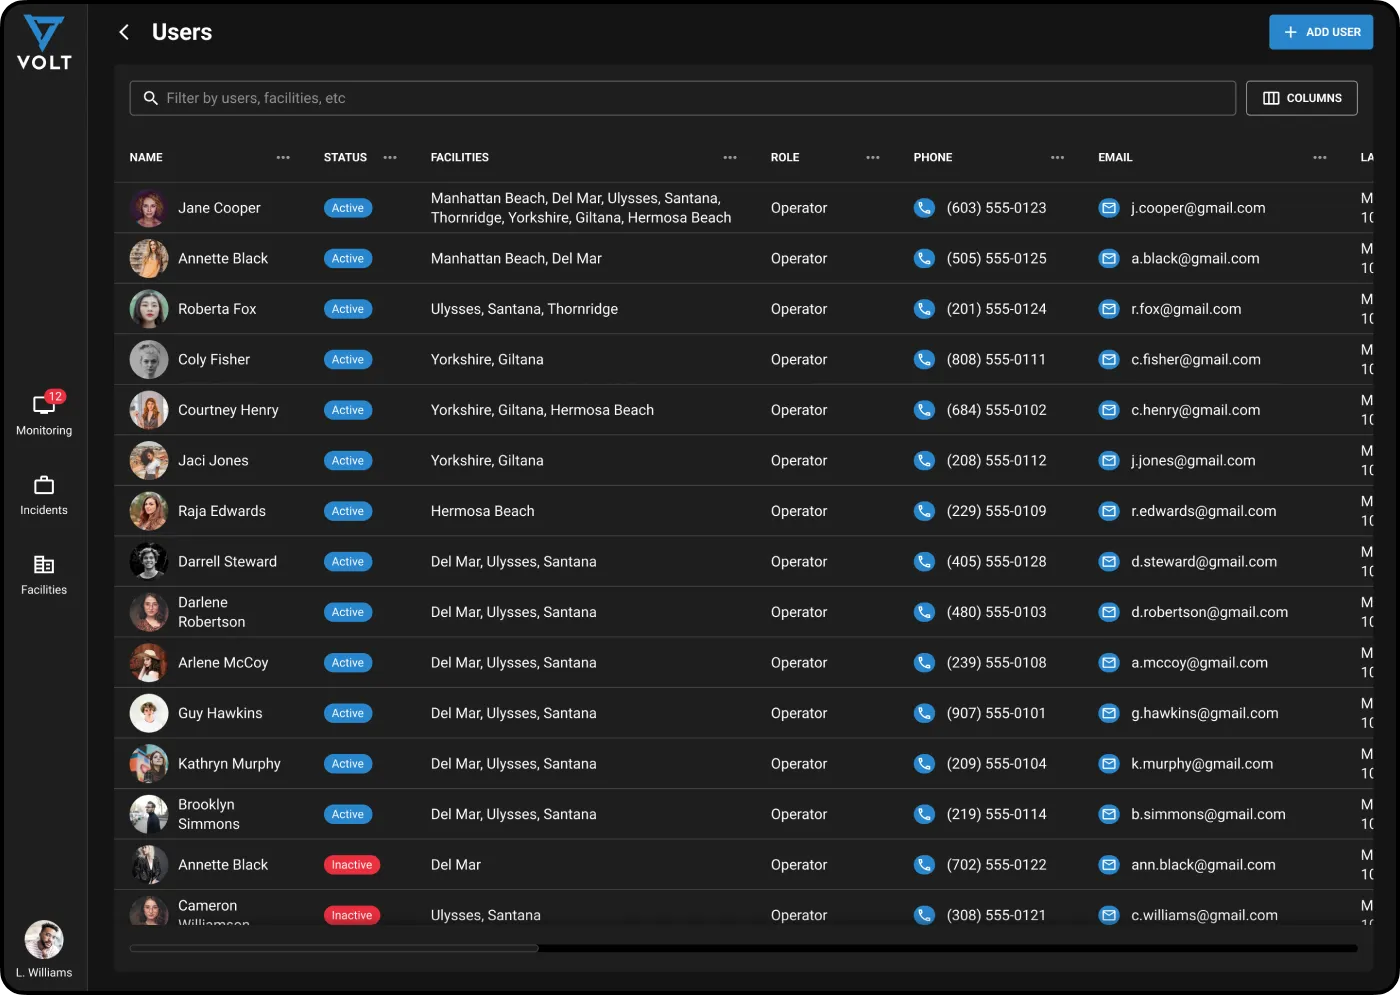Click the L. Williams profile avatar
This screenshot has width=1400, height=995.
coord(43,940)
